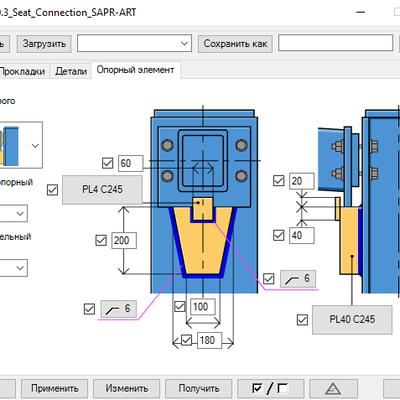Image resolution: width=400 pixels, height=400 pixels.
Task: Toggle checkbox for left weld size 6
Action: pyautogui.click(x=89, y=309)
